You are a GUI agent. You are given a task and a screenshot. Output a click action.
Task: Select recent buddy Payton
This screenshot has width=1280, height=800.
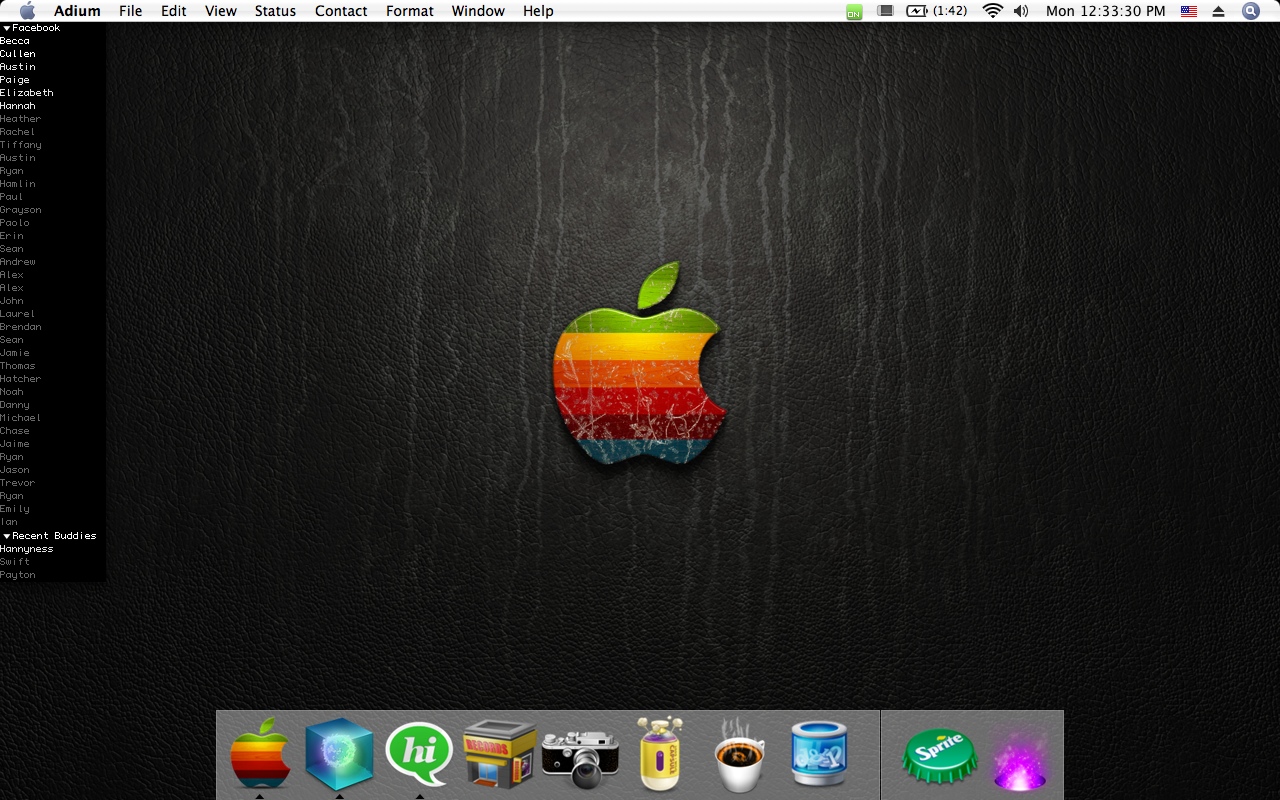(18, 575)
